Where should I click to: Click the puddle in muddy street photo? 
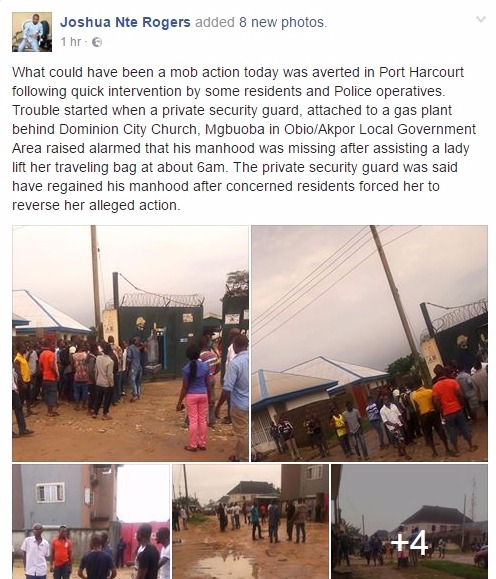click(225, 565)
